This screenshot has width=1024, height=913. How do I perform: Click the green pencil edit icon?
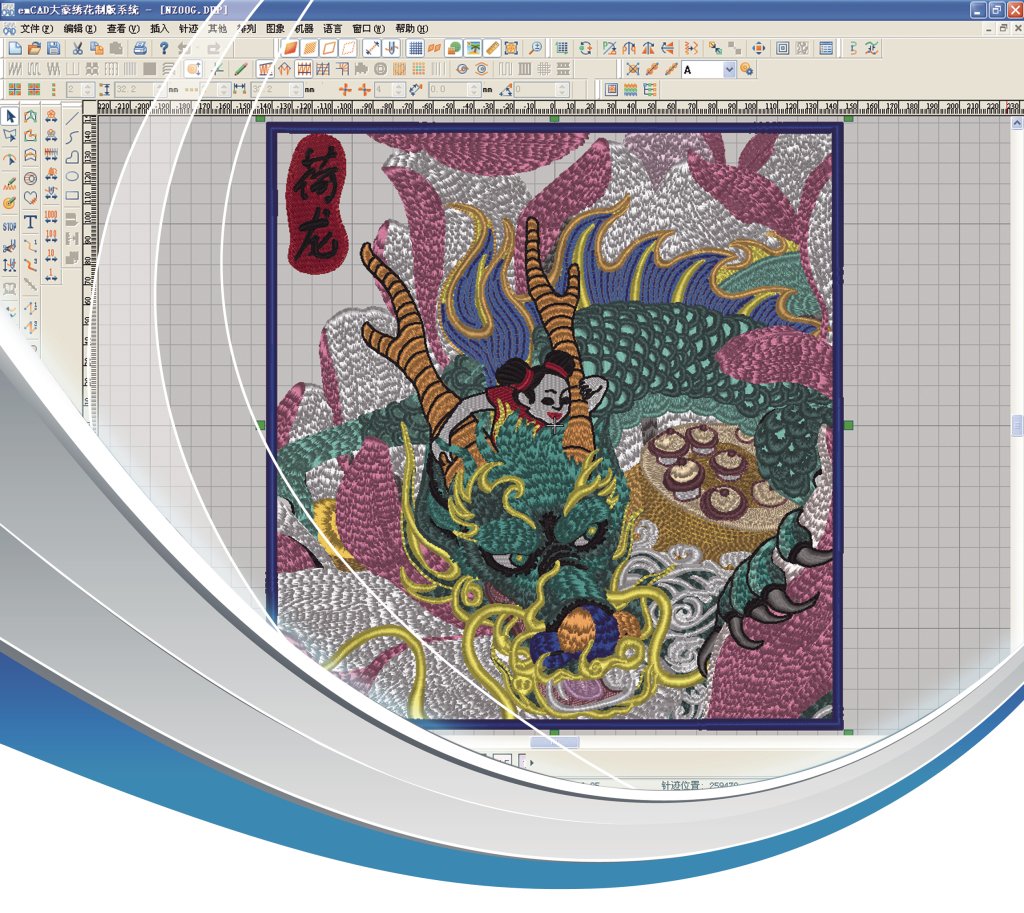241,69
